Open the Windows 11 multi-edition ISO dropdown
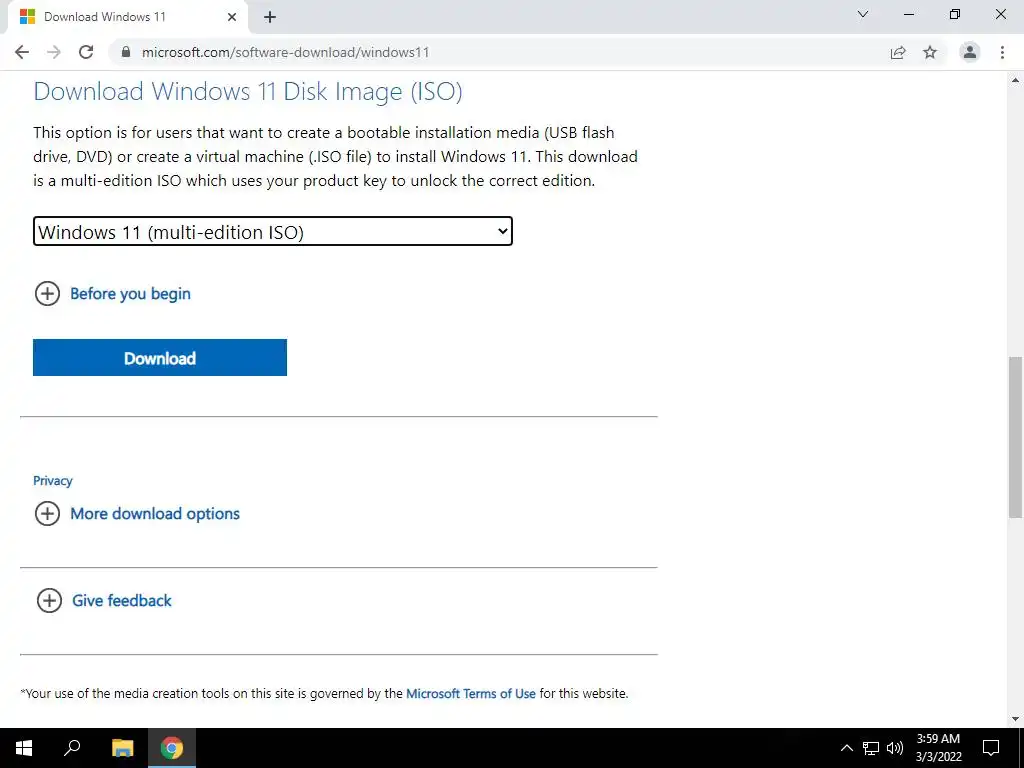The image size is (1024, 768). (273, 232)
